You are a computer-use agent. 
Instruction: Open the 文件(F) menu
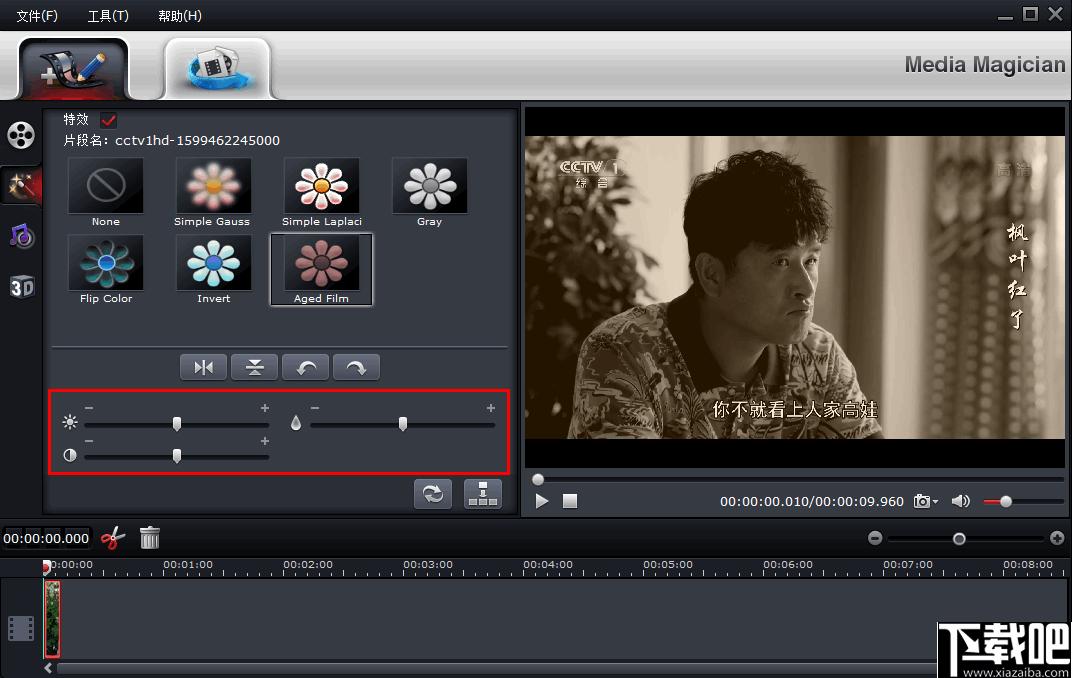pyautogui.click(x=37, y=16)
